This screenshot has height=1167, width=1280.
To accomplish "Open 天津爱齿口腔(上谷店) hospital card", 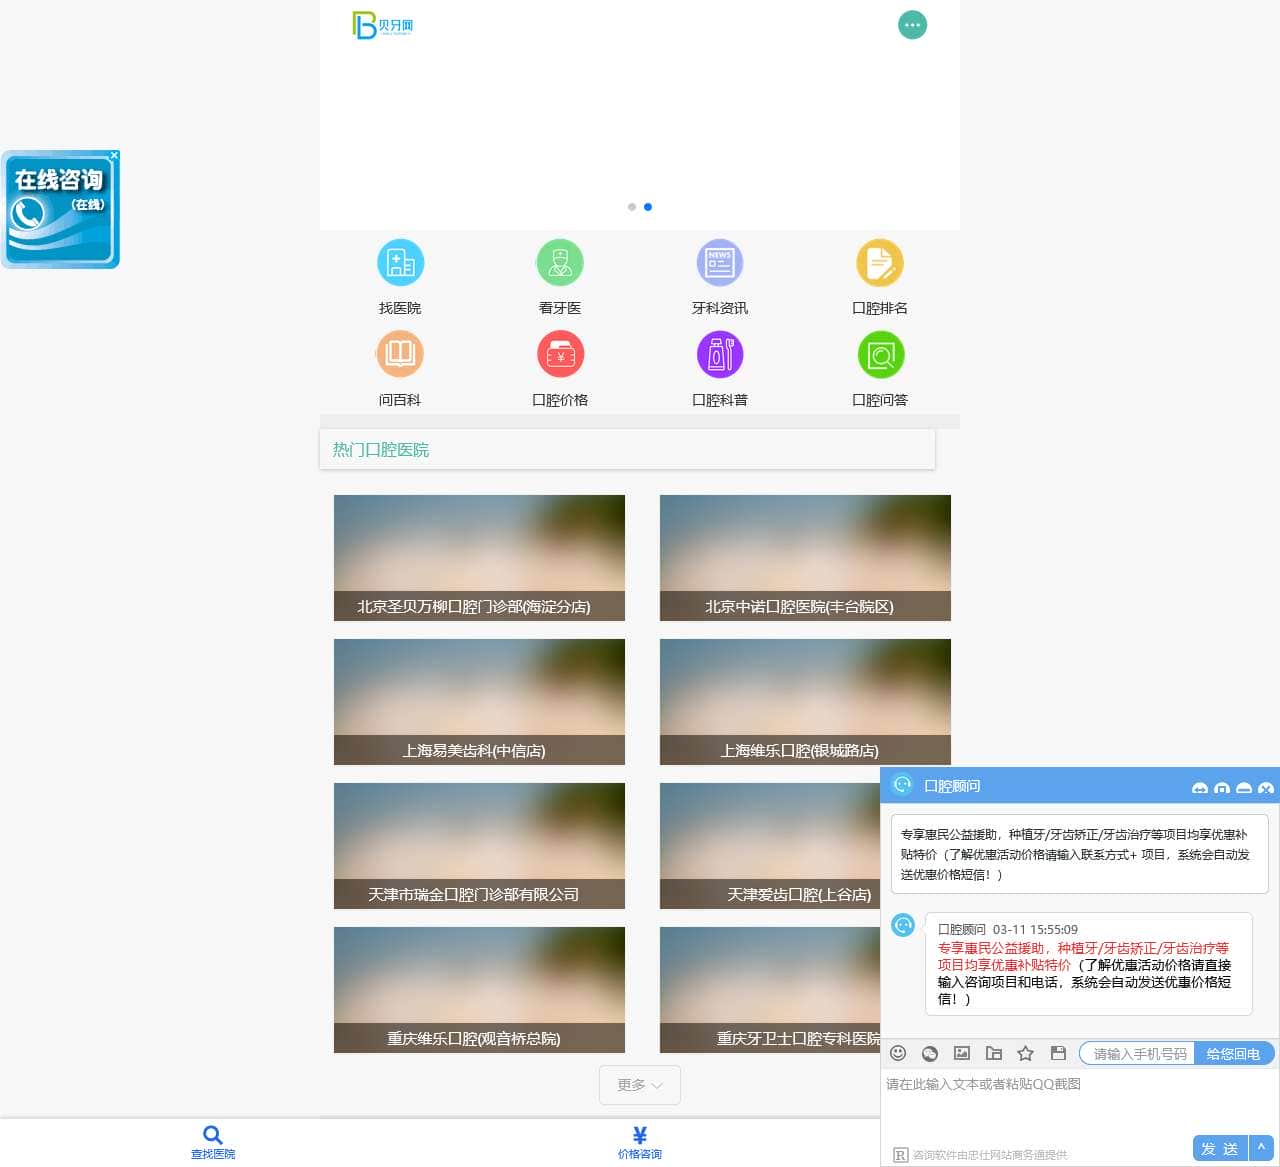I will [770, 846].
